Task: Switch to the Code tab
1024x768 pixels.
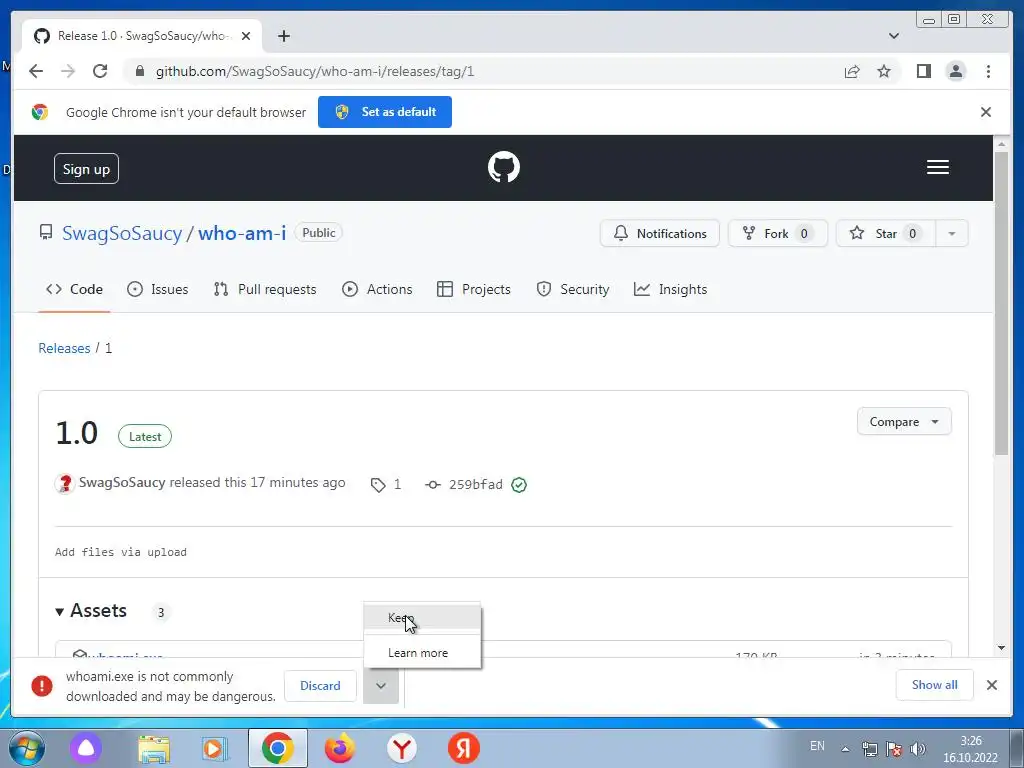Action: tap(74, 289)
